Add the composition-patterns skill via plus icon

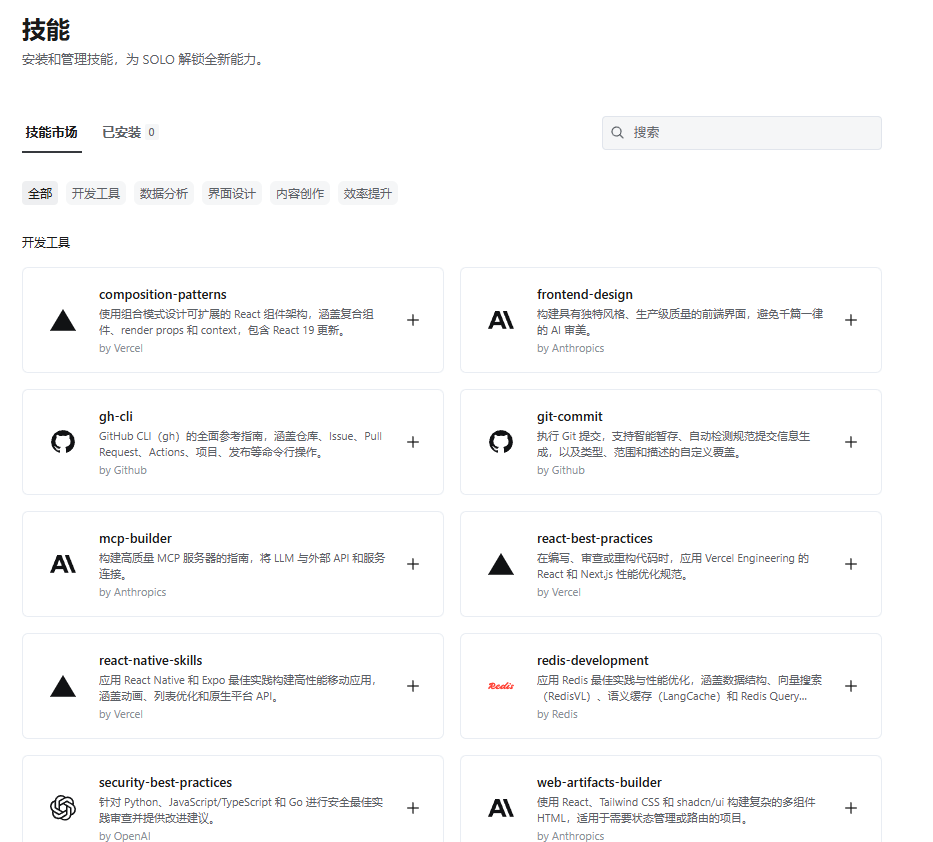pyautogui.click(x=413, y=320)
